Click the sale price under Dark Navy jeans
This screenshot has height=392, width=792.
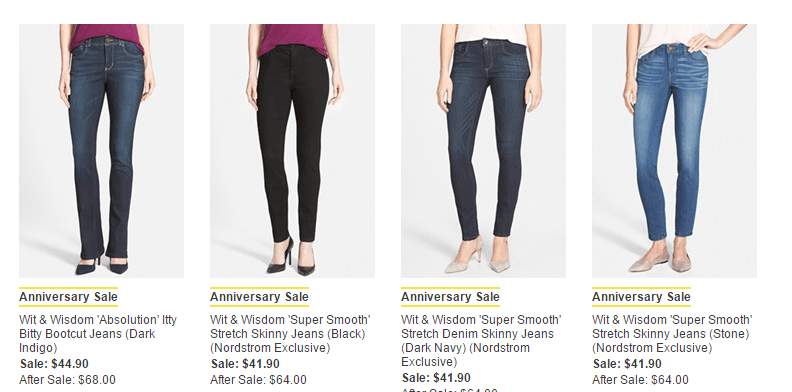(436, 378)
